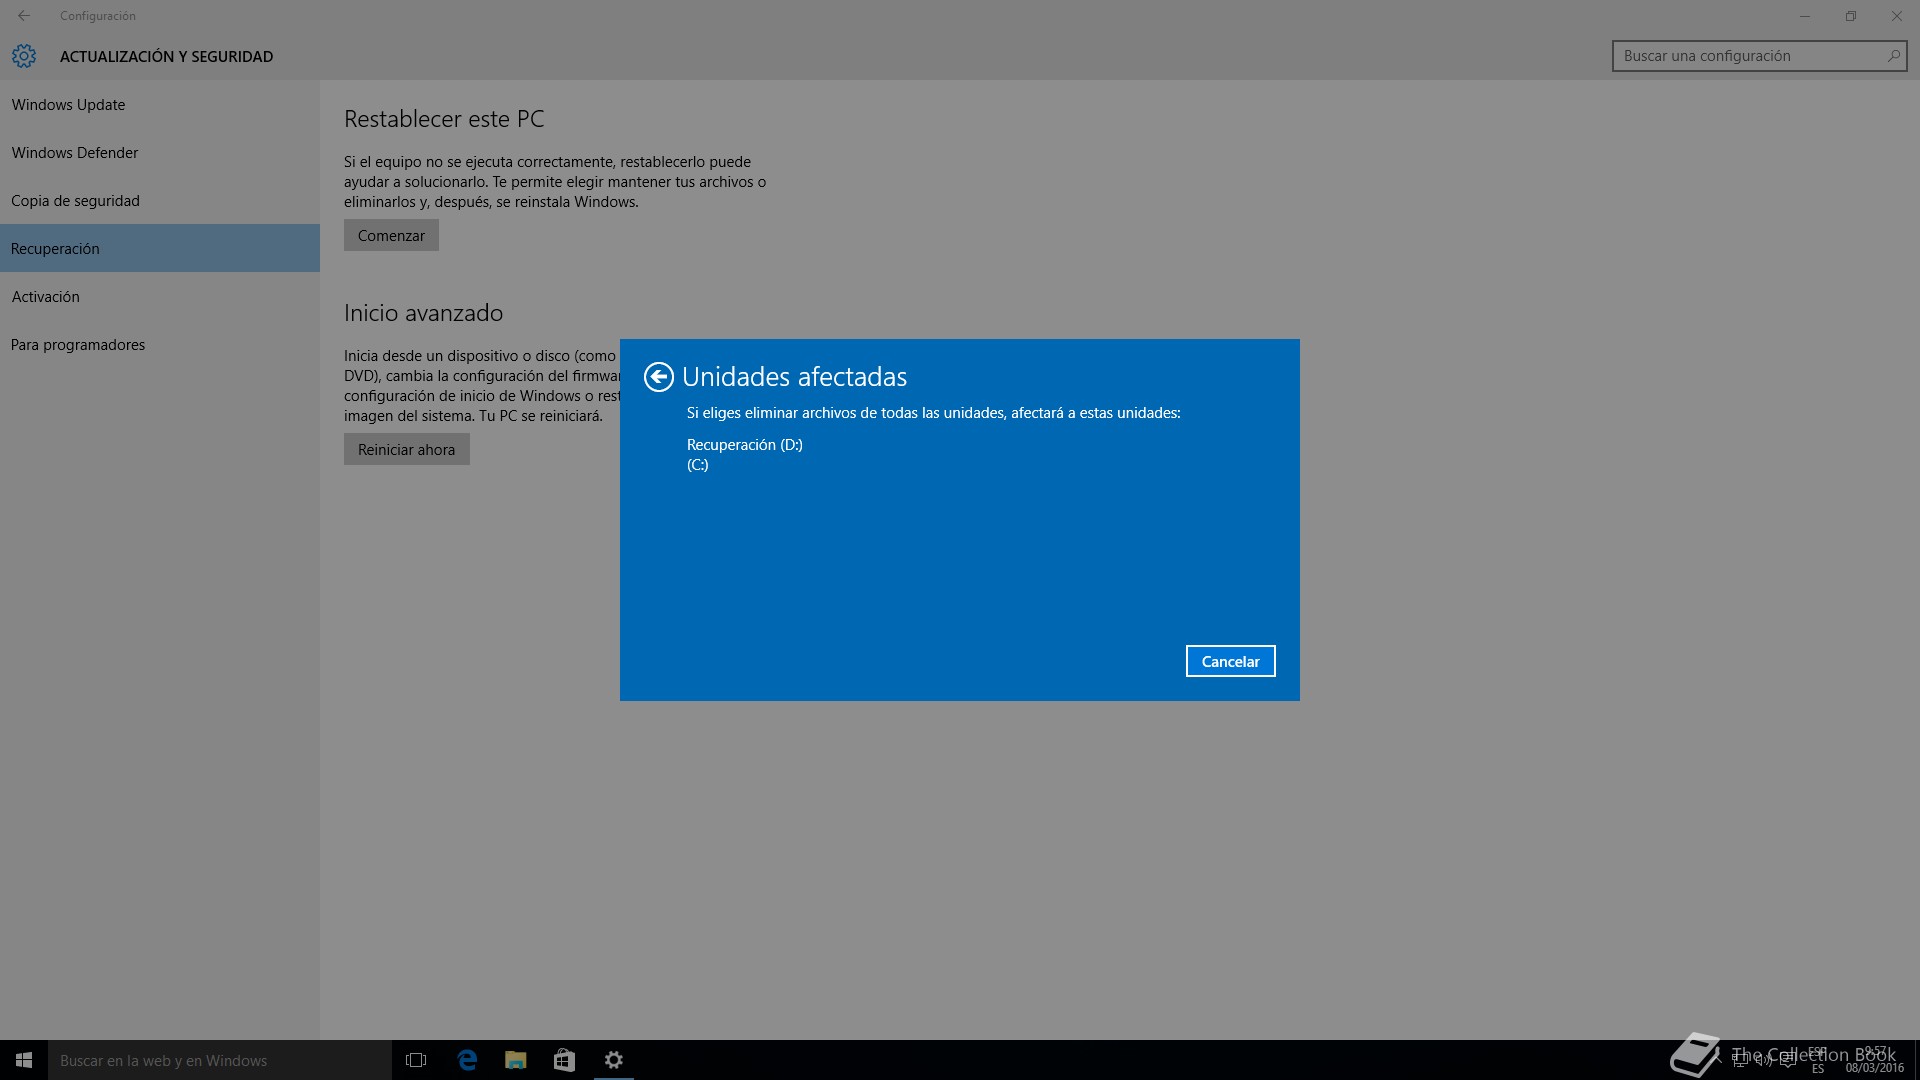Screen dimensions: 1920x1080
Task: Select Windows Defender in the sidebar
Action: pos(160,152)
